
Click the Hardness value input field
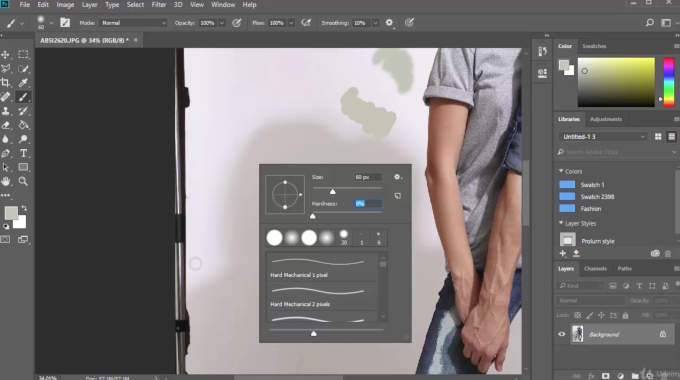[369, 203]
